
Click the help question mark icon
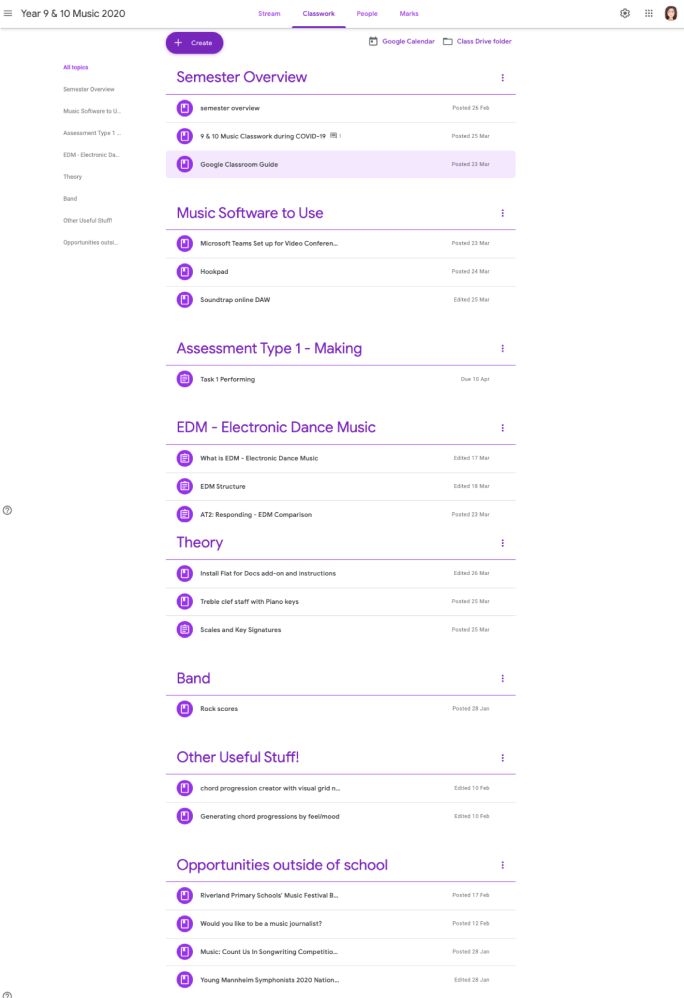tap(8, 510)
